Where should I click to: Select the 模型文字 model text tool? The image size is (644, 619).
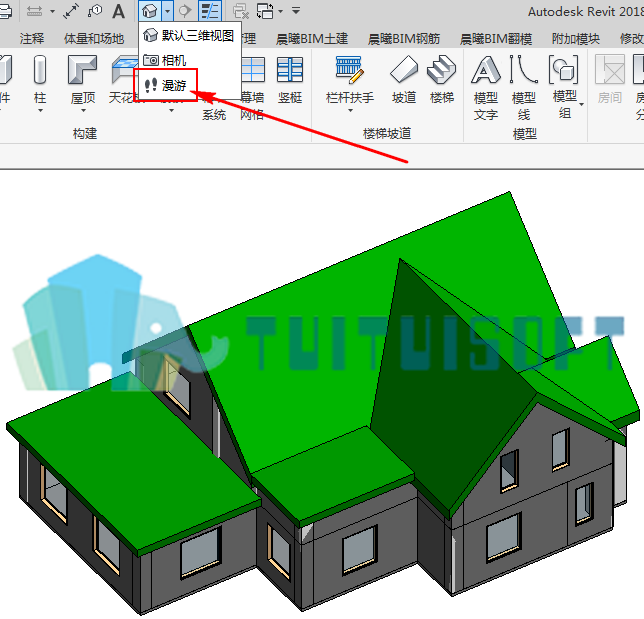tap(485, 88)
